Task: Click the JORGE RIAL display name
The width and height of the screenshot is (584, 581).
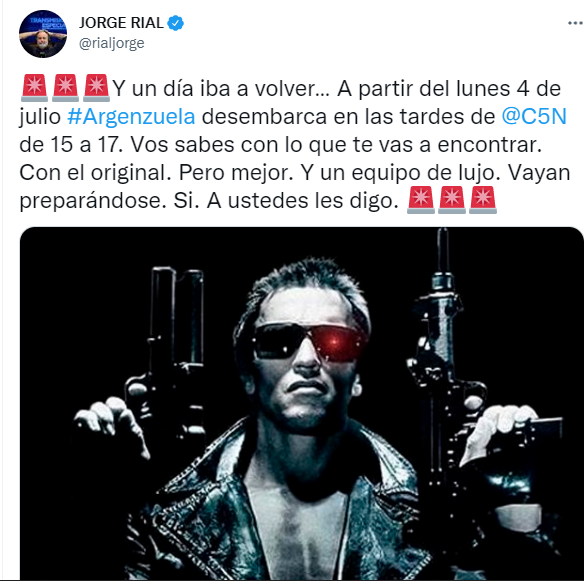Action: (x=121, y=23)
